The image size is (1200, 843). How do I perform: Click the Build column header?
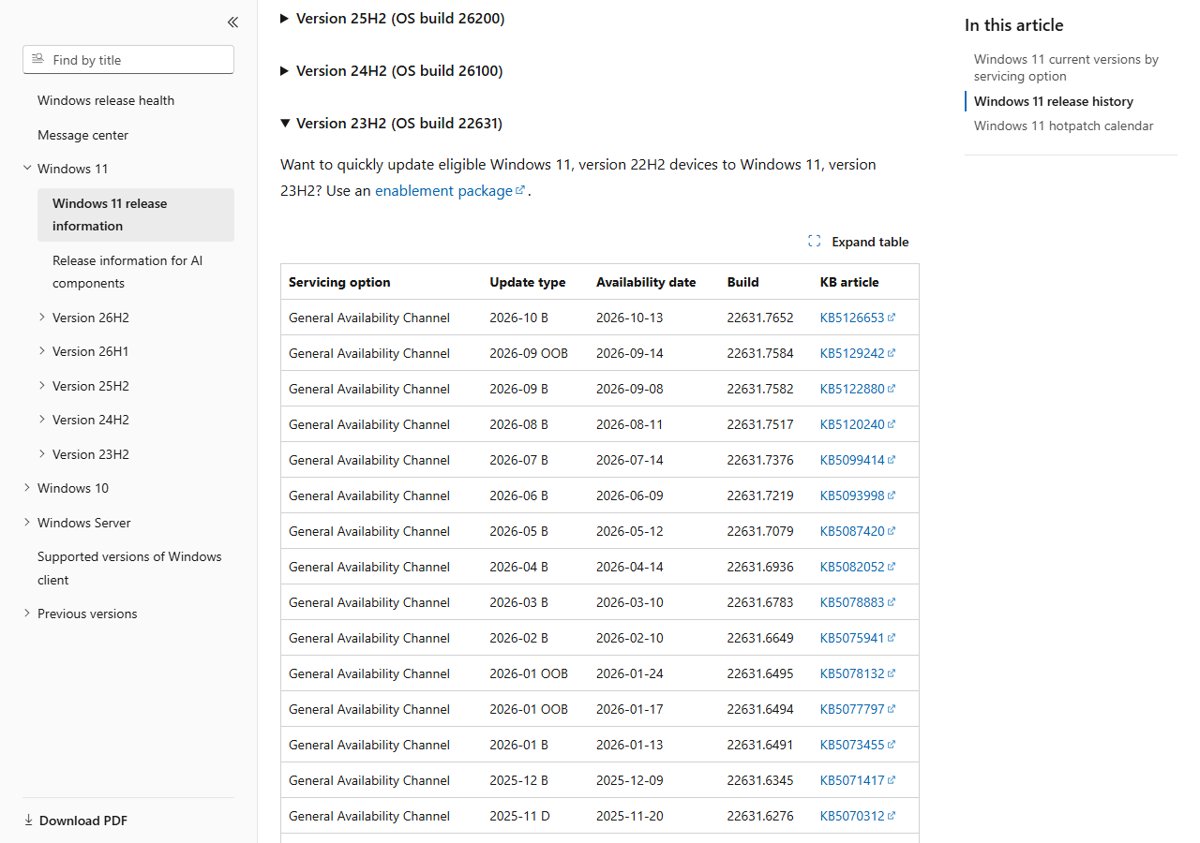(x=743, y=282)
